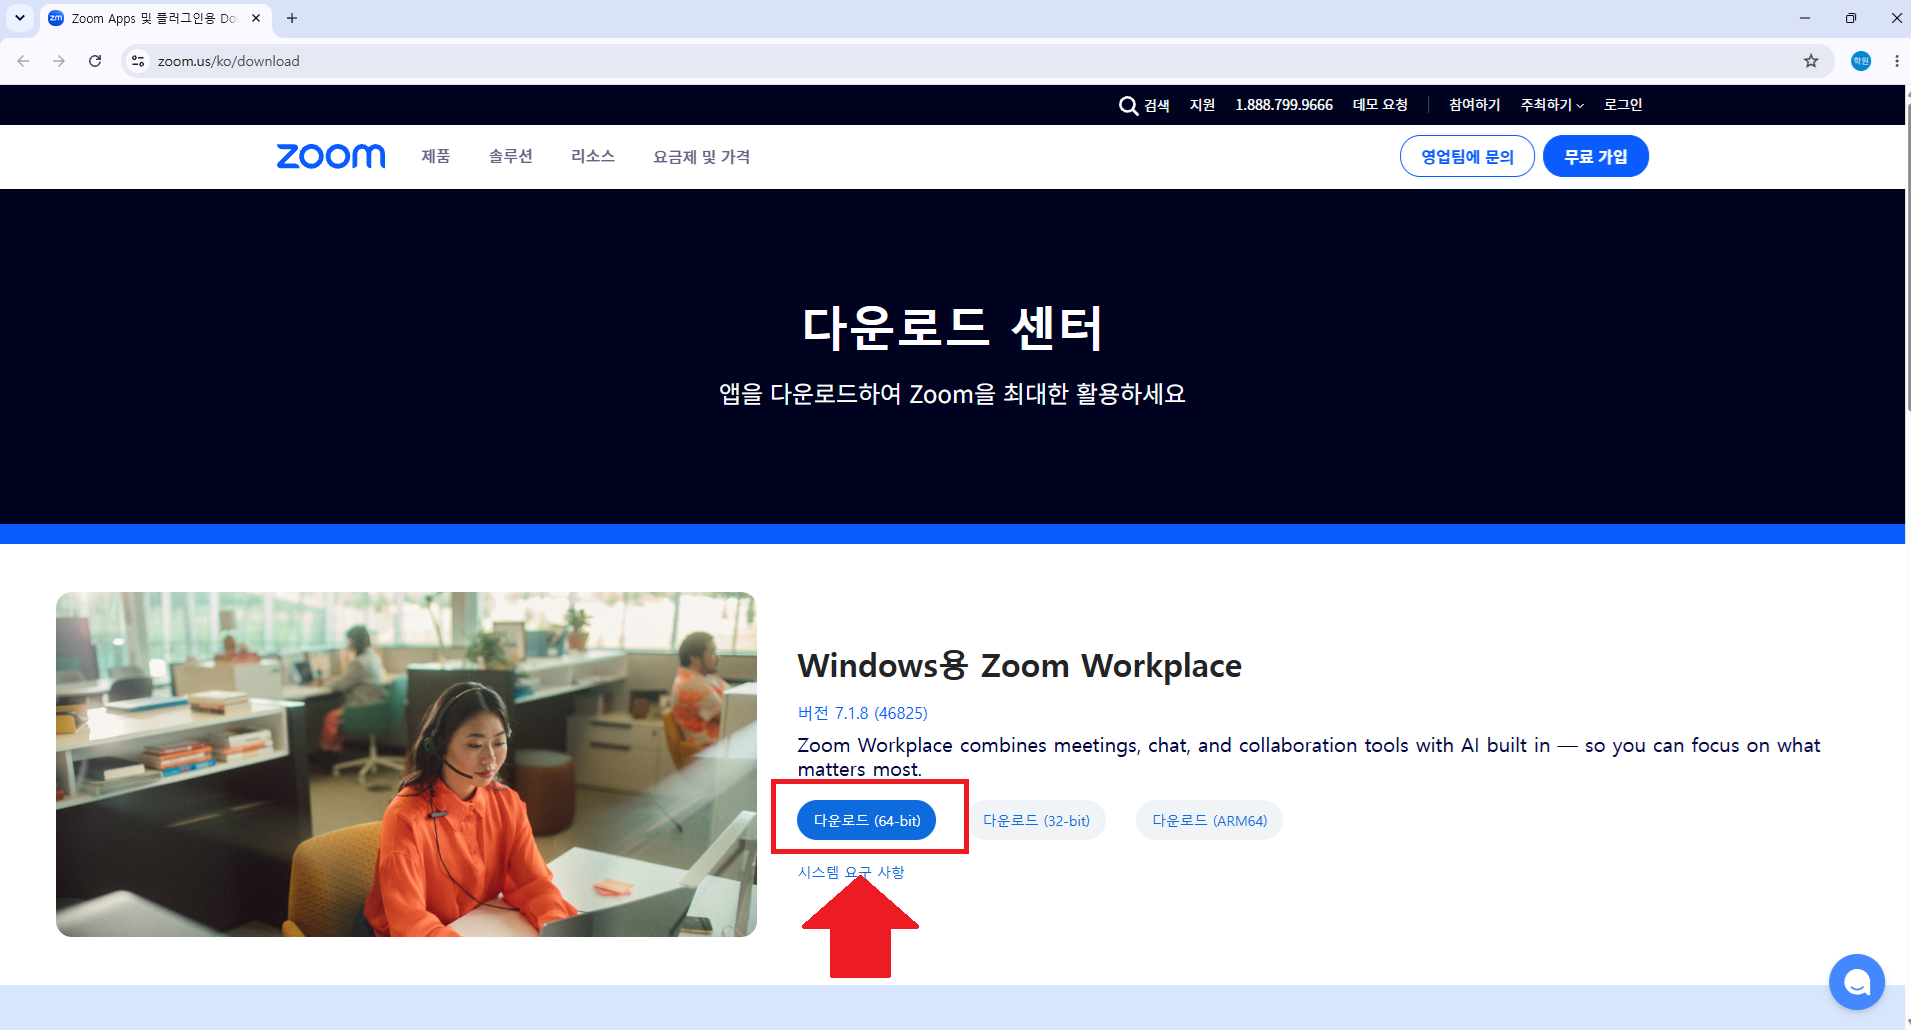Open Chrome profile avatar icon

click(1861, 61)
